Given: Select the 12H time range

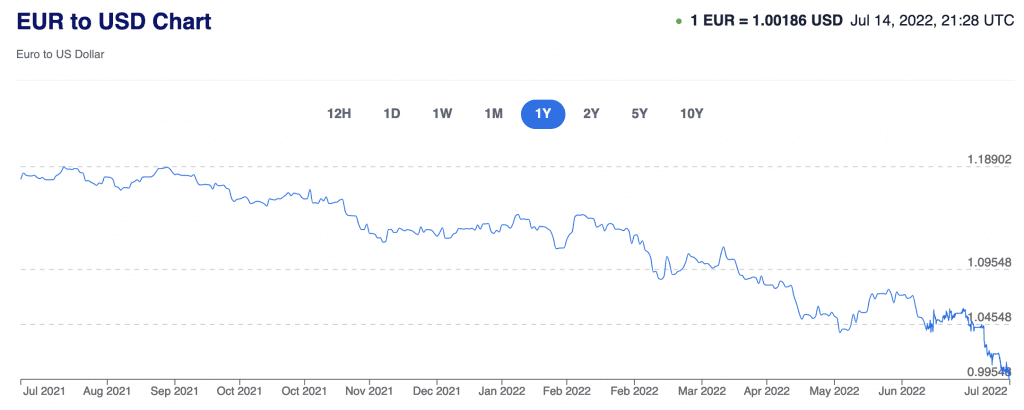Looking at the screenshot, I should click(x=339, y=113).
